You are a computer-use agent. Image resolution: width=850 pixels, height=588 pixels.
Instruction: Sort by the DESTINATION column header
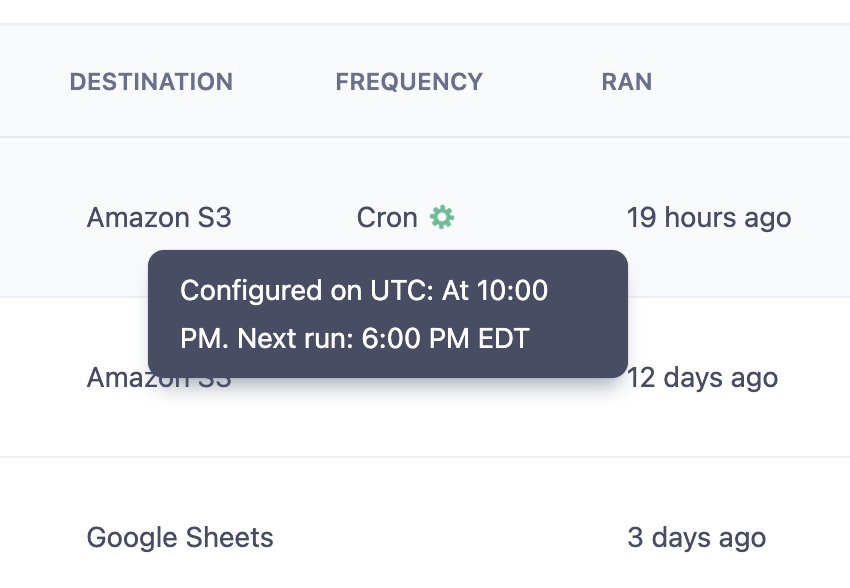click(x=151, y=82)
